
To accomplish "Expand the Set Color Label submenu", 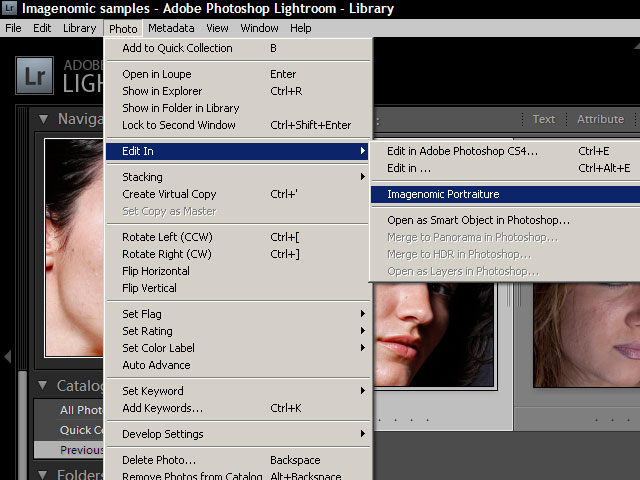I will 238,348.
